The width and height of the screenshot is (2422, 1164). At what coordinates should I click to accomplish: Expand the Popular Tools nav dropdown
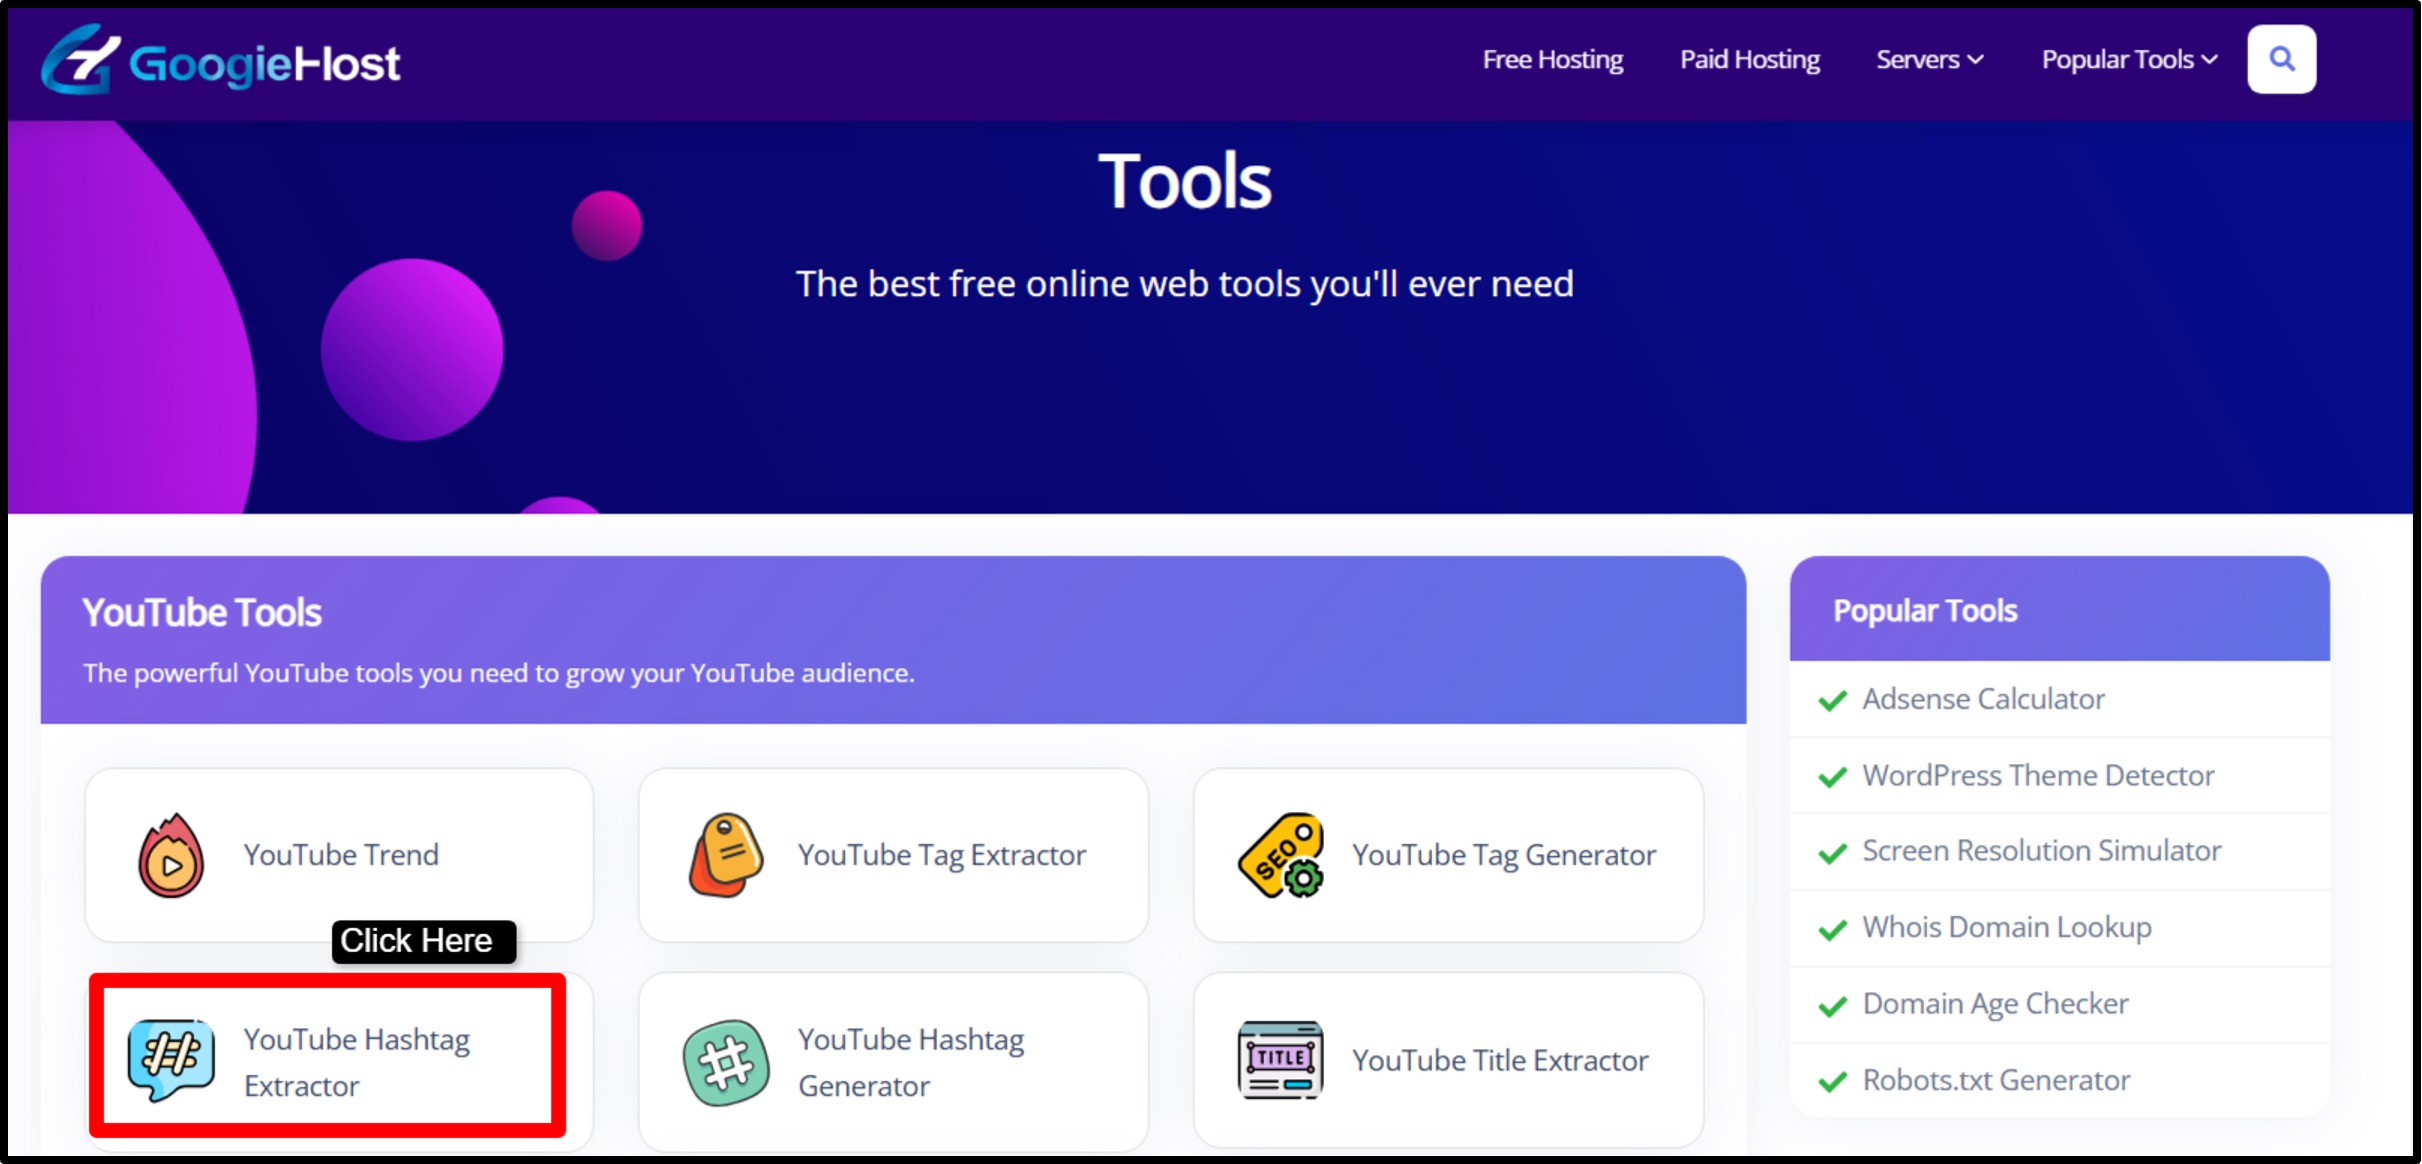pyautogui.click(x=2128, y=60)
